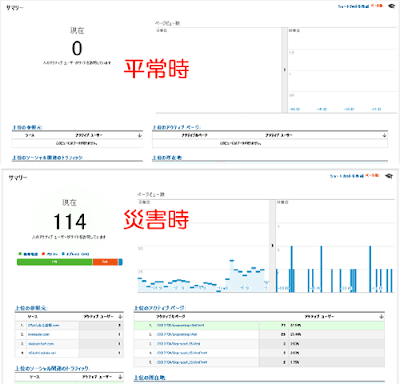Click ソース column header in 平常時 referrals table
The height and width of the screenshot is (384, 400).
[x=30, y=135]
